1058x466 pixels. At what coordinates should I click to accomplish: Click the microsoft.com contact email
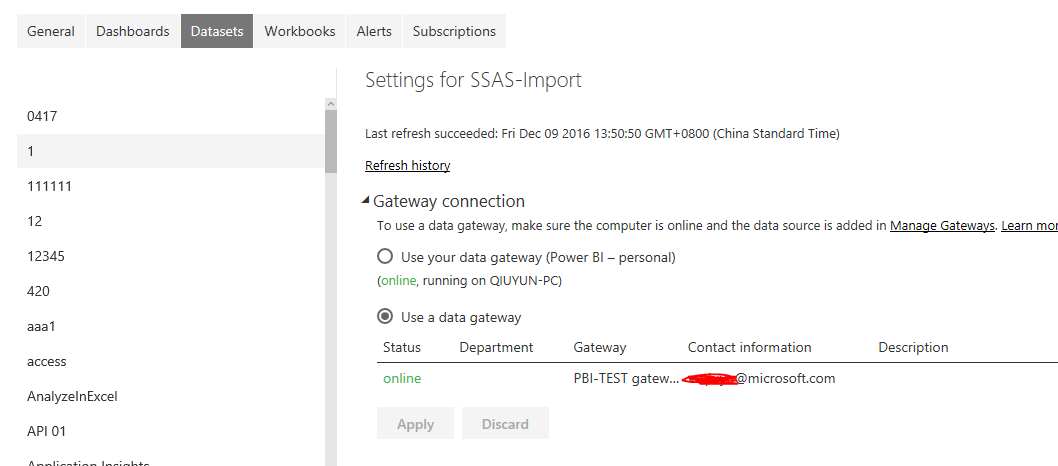[760, 378]
